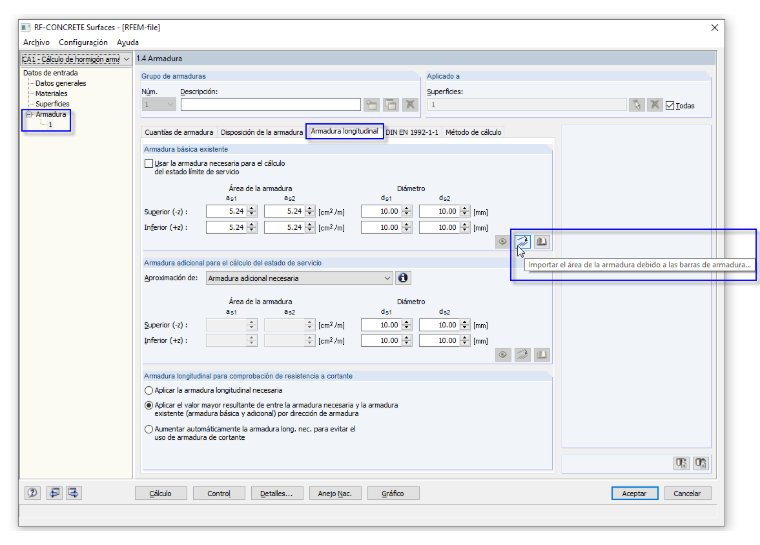Open the Archivo menu
Image resolution: width=760 pixels, height=545 pixels.
click(x=36, y=42)
